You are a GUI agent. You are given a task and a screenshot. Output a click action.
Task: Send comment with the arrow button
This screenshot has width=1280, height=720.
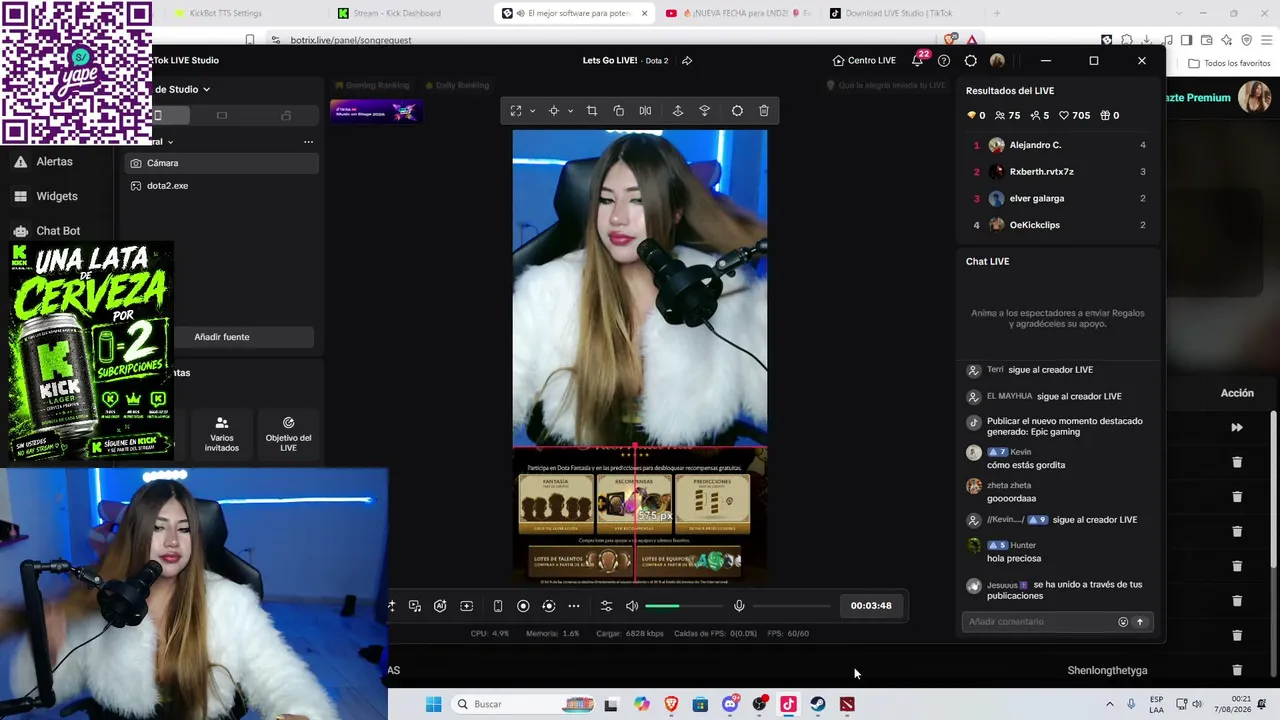click(1139, 622)
